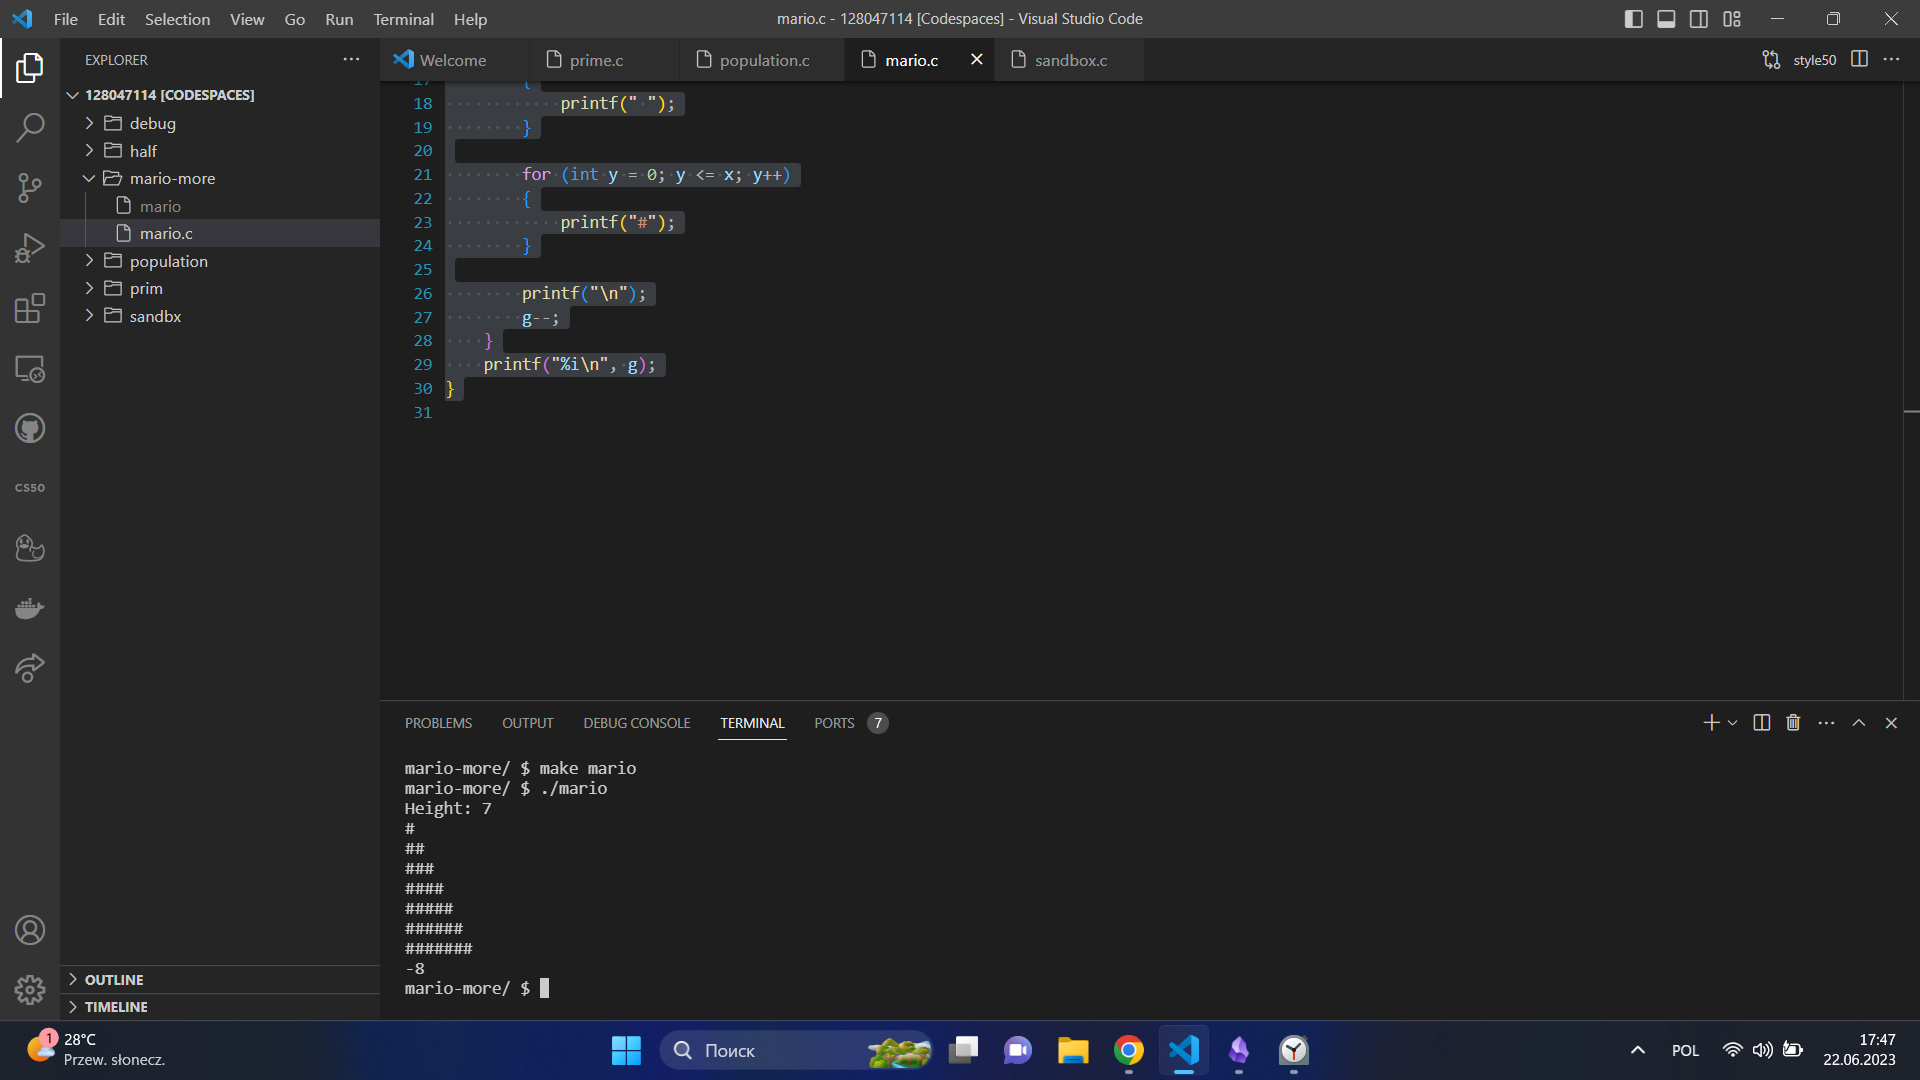Image resolution: width=1920 pixels, height=1080 pixels.
Task: Click the CS50 icon in activity bar
Action: pos(29,488)
